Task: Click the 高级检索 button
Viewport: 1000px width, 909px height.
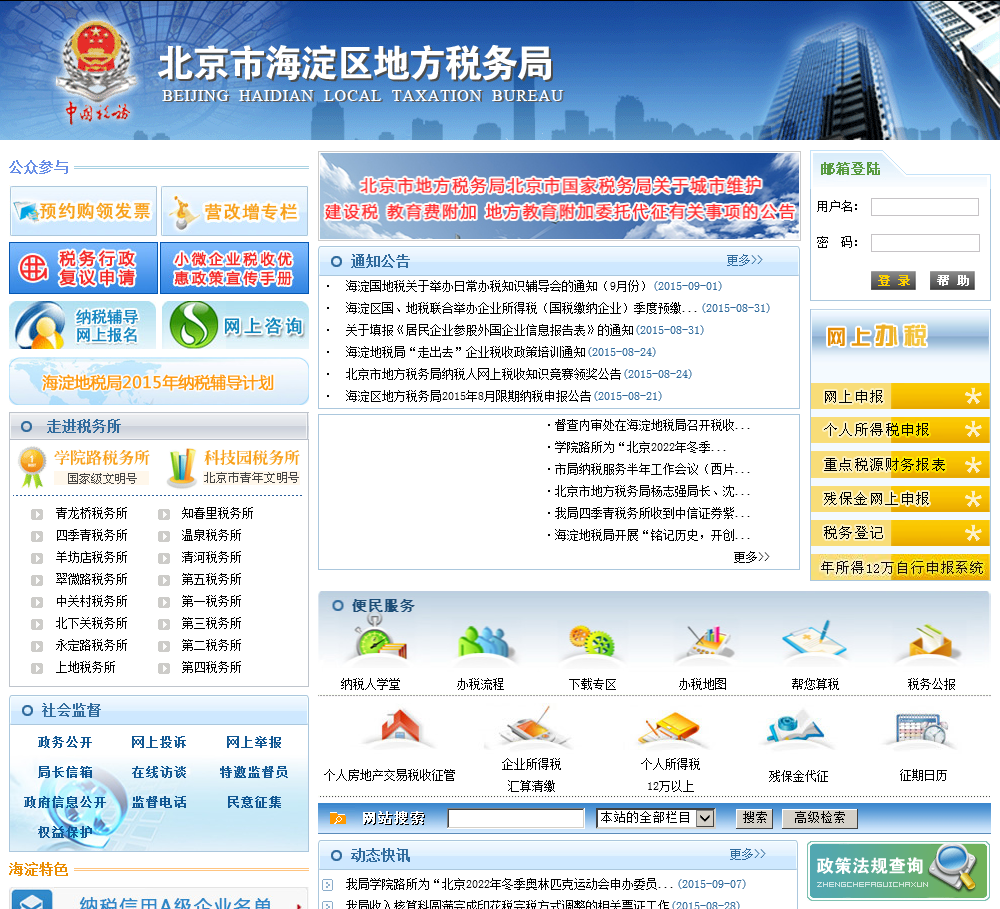Action: click(820, 818)
